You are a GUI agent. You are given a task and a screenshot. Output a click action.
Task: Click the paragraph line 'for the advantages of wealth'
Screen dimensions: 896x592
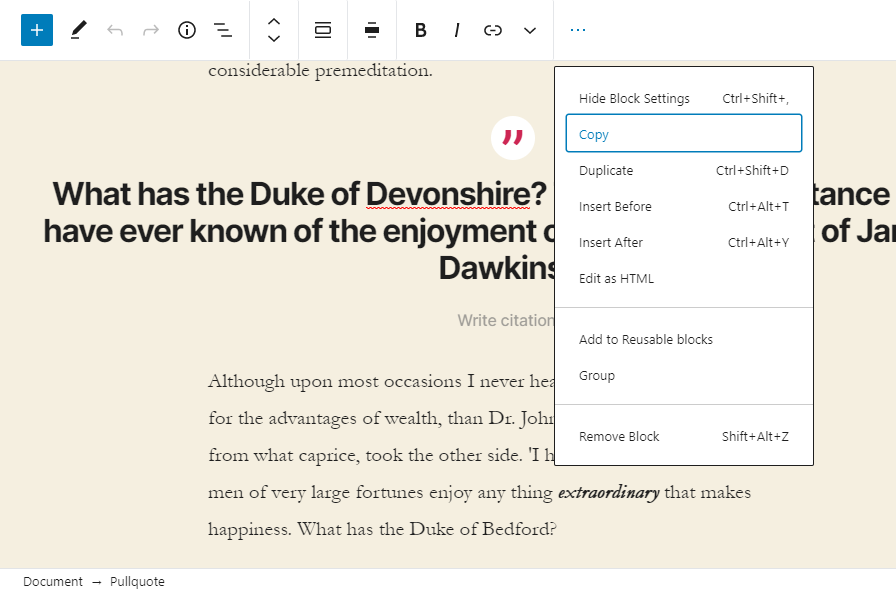point(381,419)
